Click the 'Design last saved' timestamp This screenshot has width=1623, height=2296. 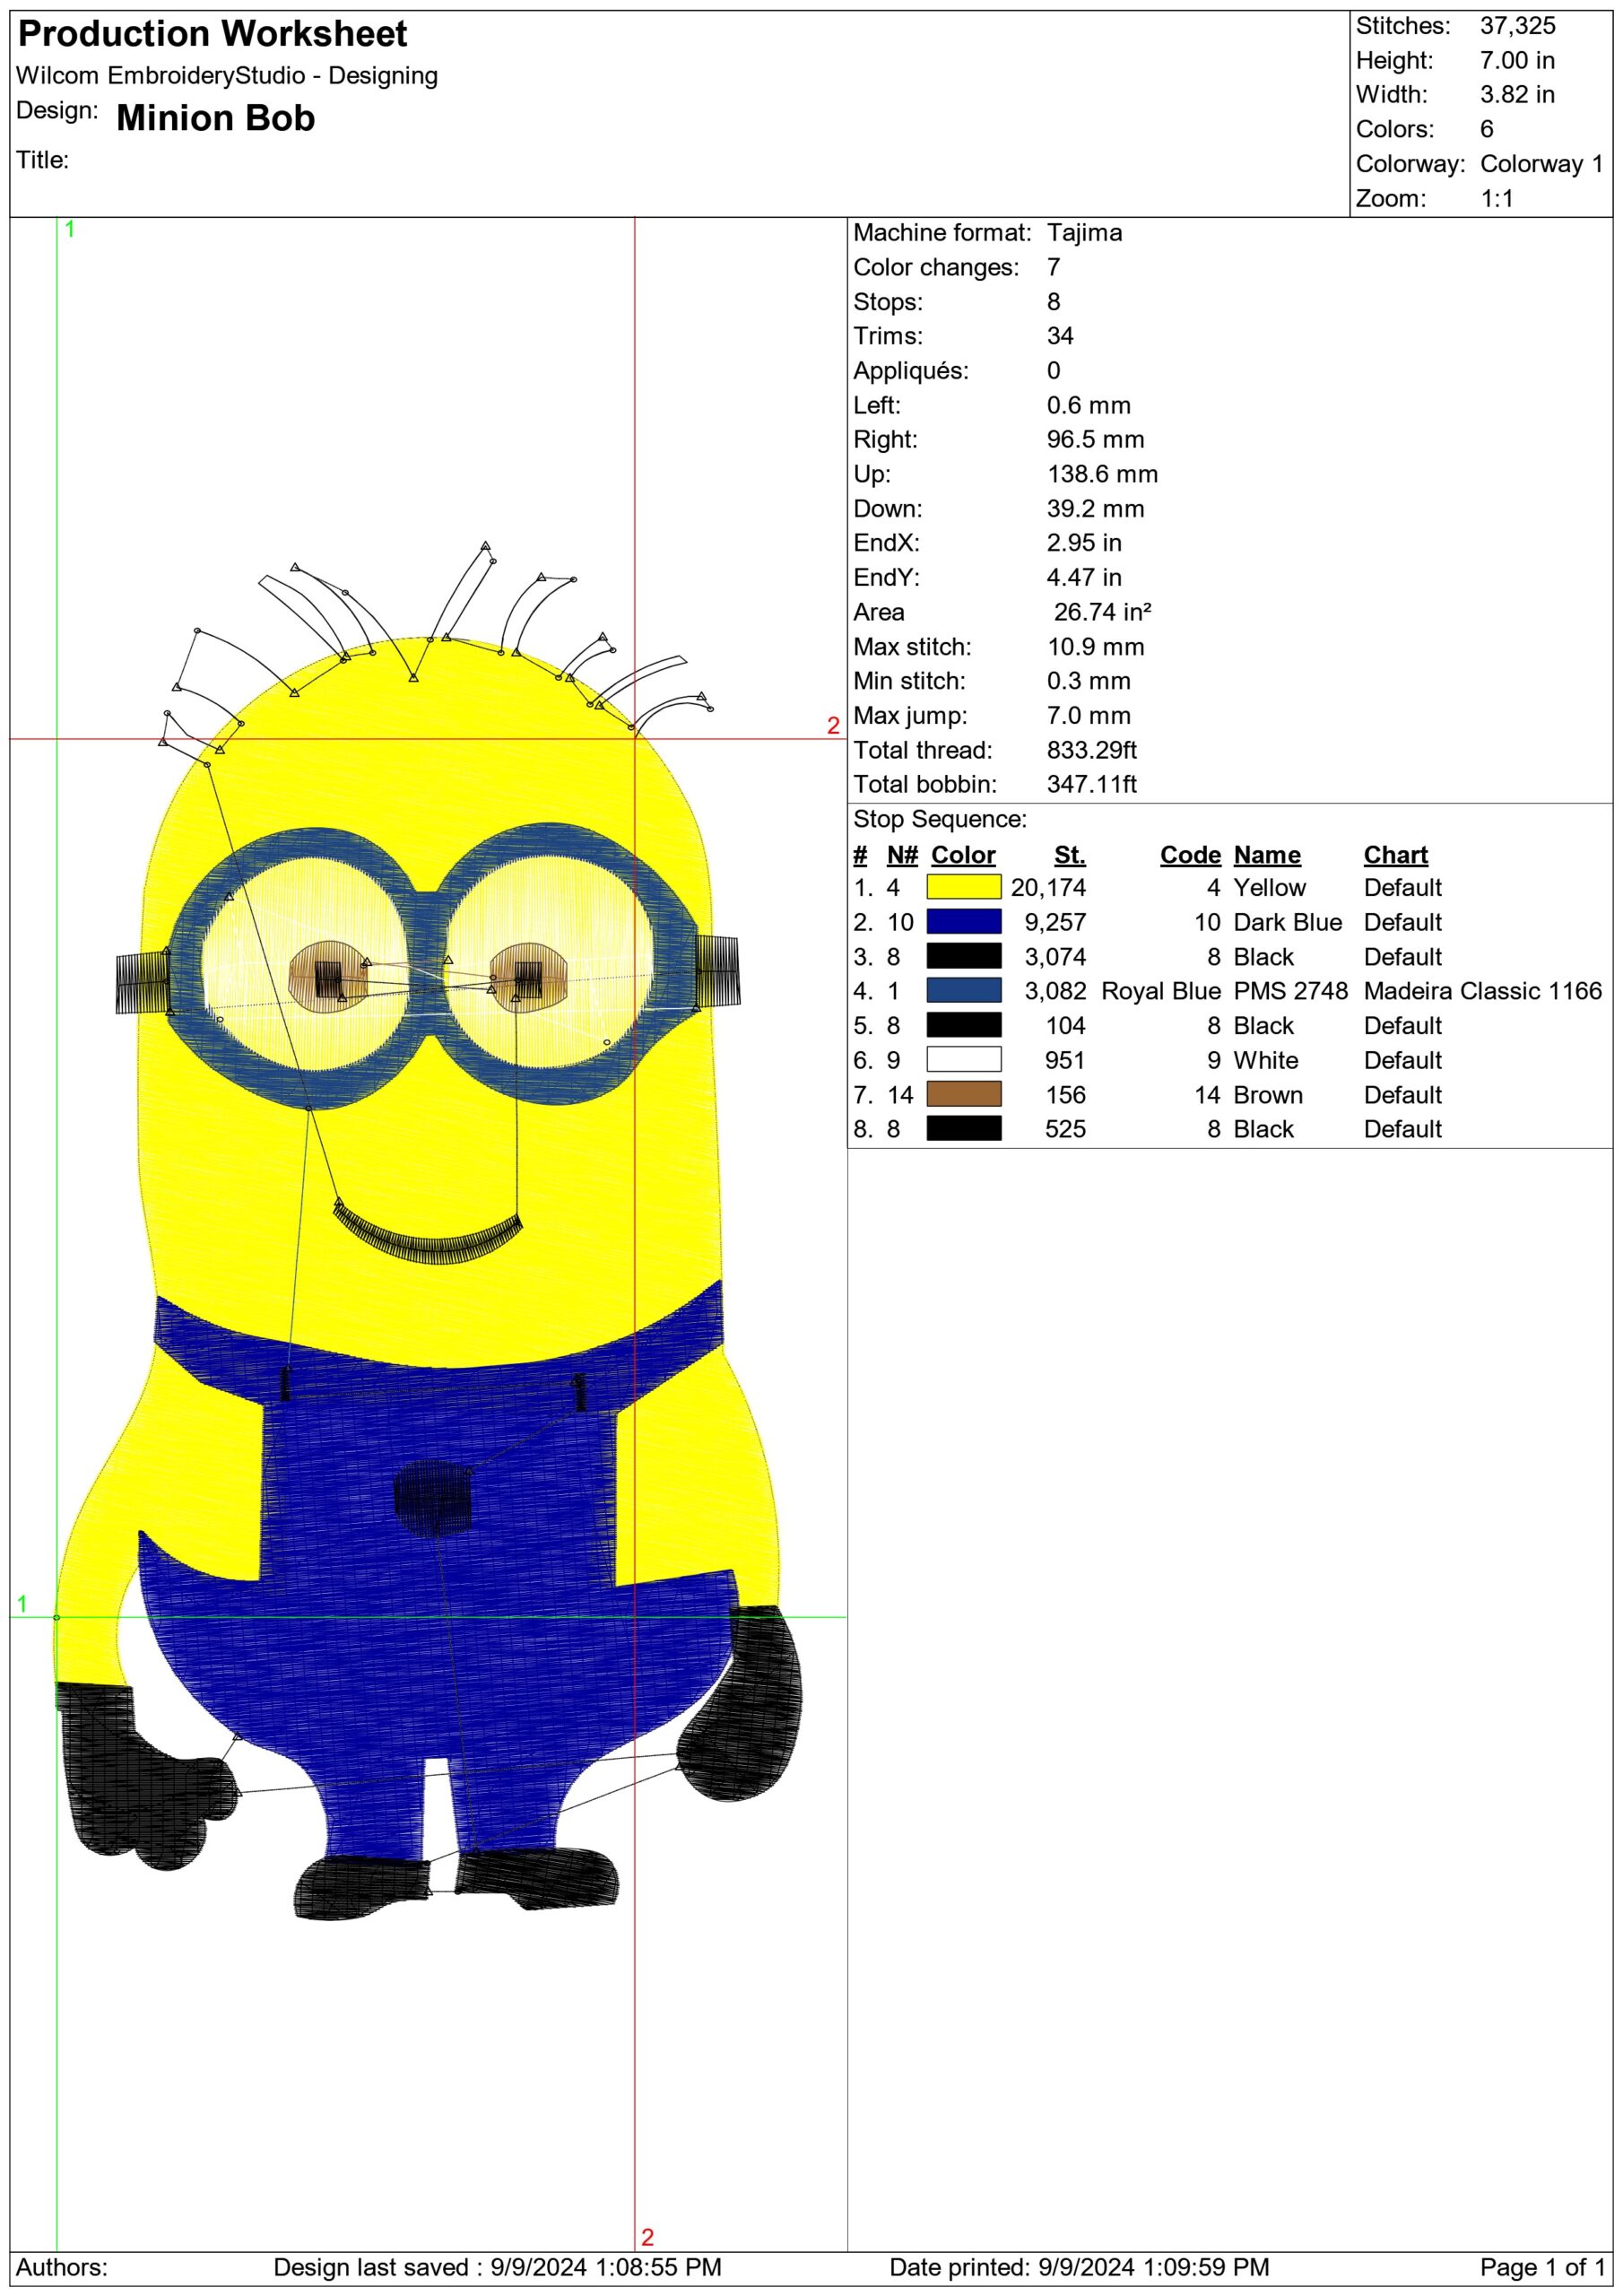click(x=497, y=2267)
